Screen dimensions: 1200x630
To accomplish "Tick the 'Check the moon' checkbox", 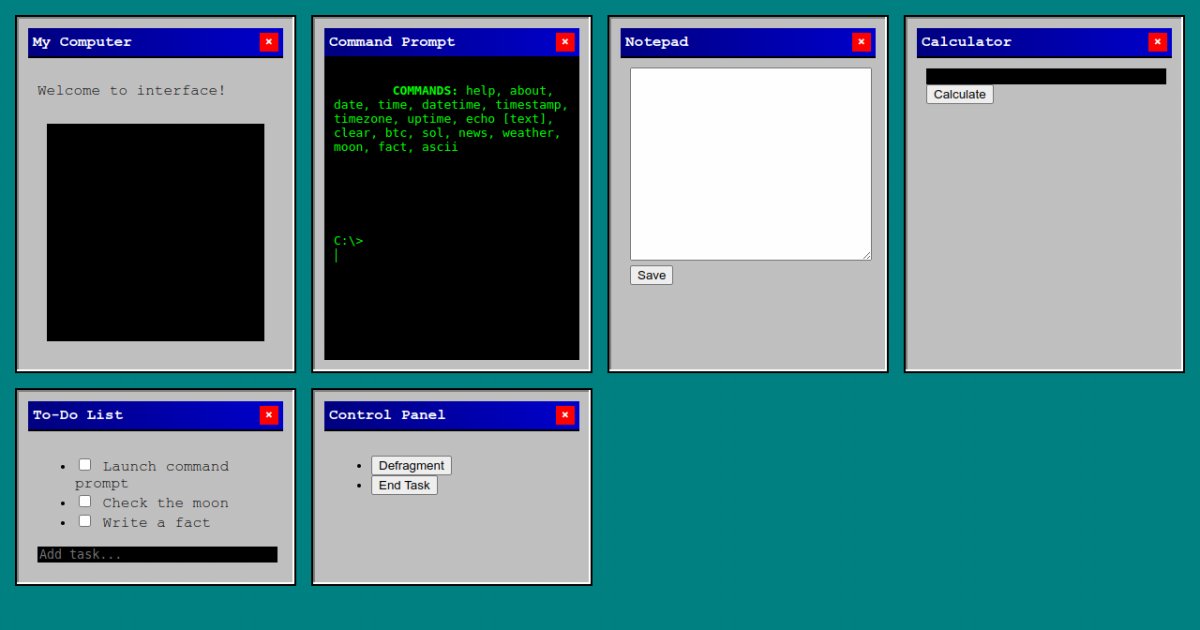I will (x=85, y=501).
